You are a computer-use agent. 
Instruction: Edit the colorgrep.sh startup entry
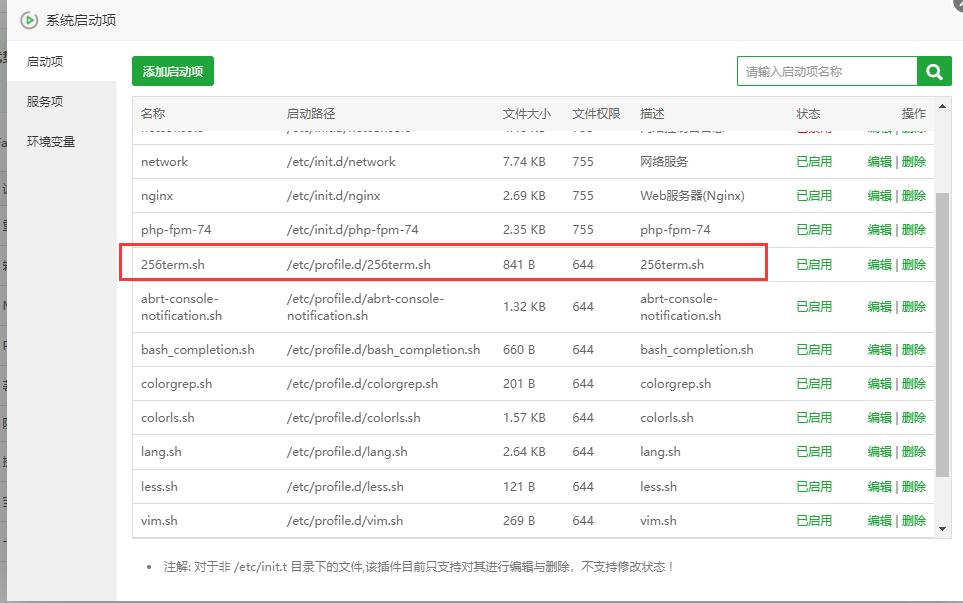pyautogui.click(x=878, y=383)
